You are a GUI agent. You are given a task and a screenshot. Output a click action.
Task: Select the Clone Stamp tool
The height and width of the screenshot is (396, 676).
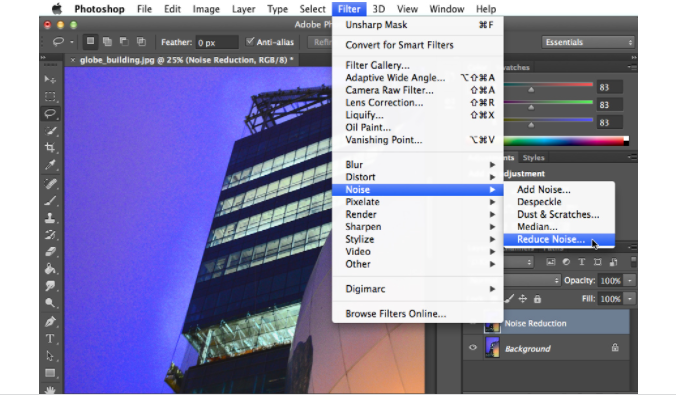click(50, 218)
